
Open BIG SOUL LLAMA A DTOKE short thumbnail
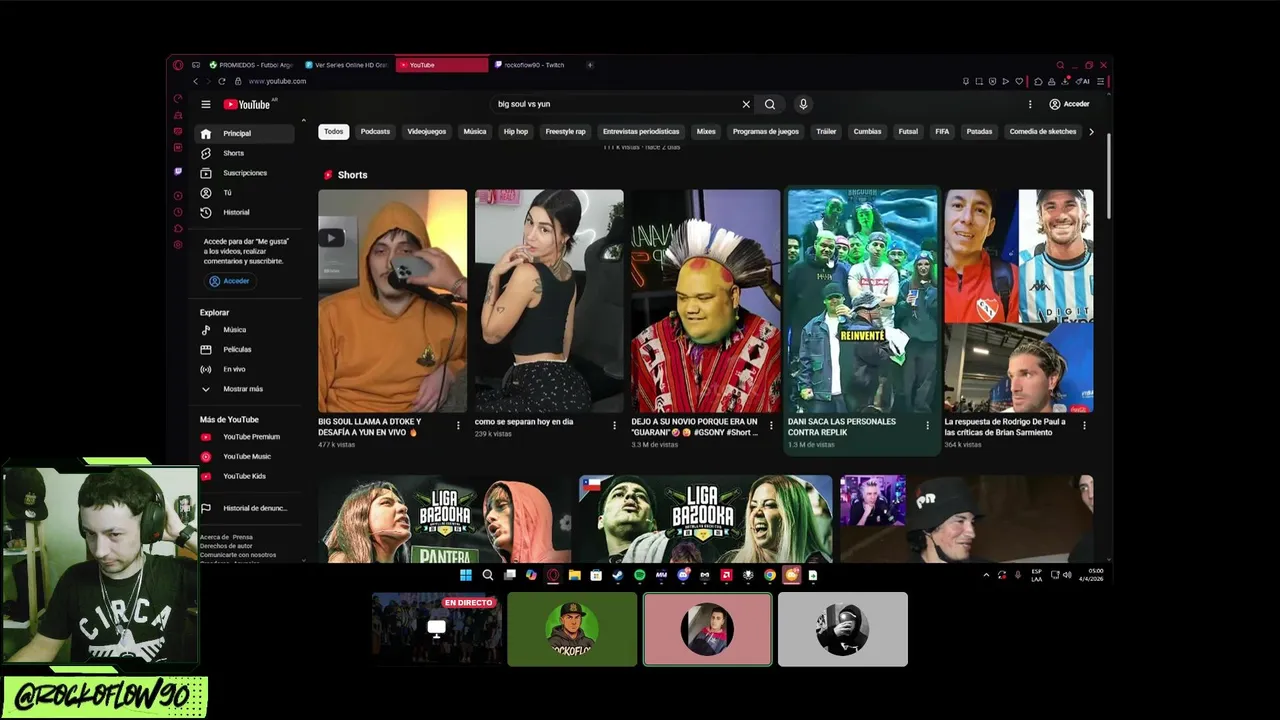392,301
